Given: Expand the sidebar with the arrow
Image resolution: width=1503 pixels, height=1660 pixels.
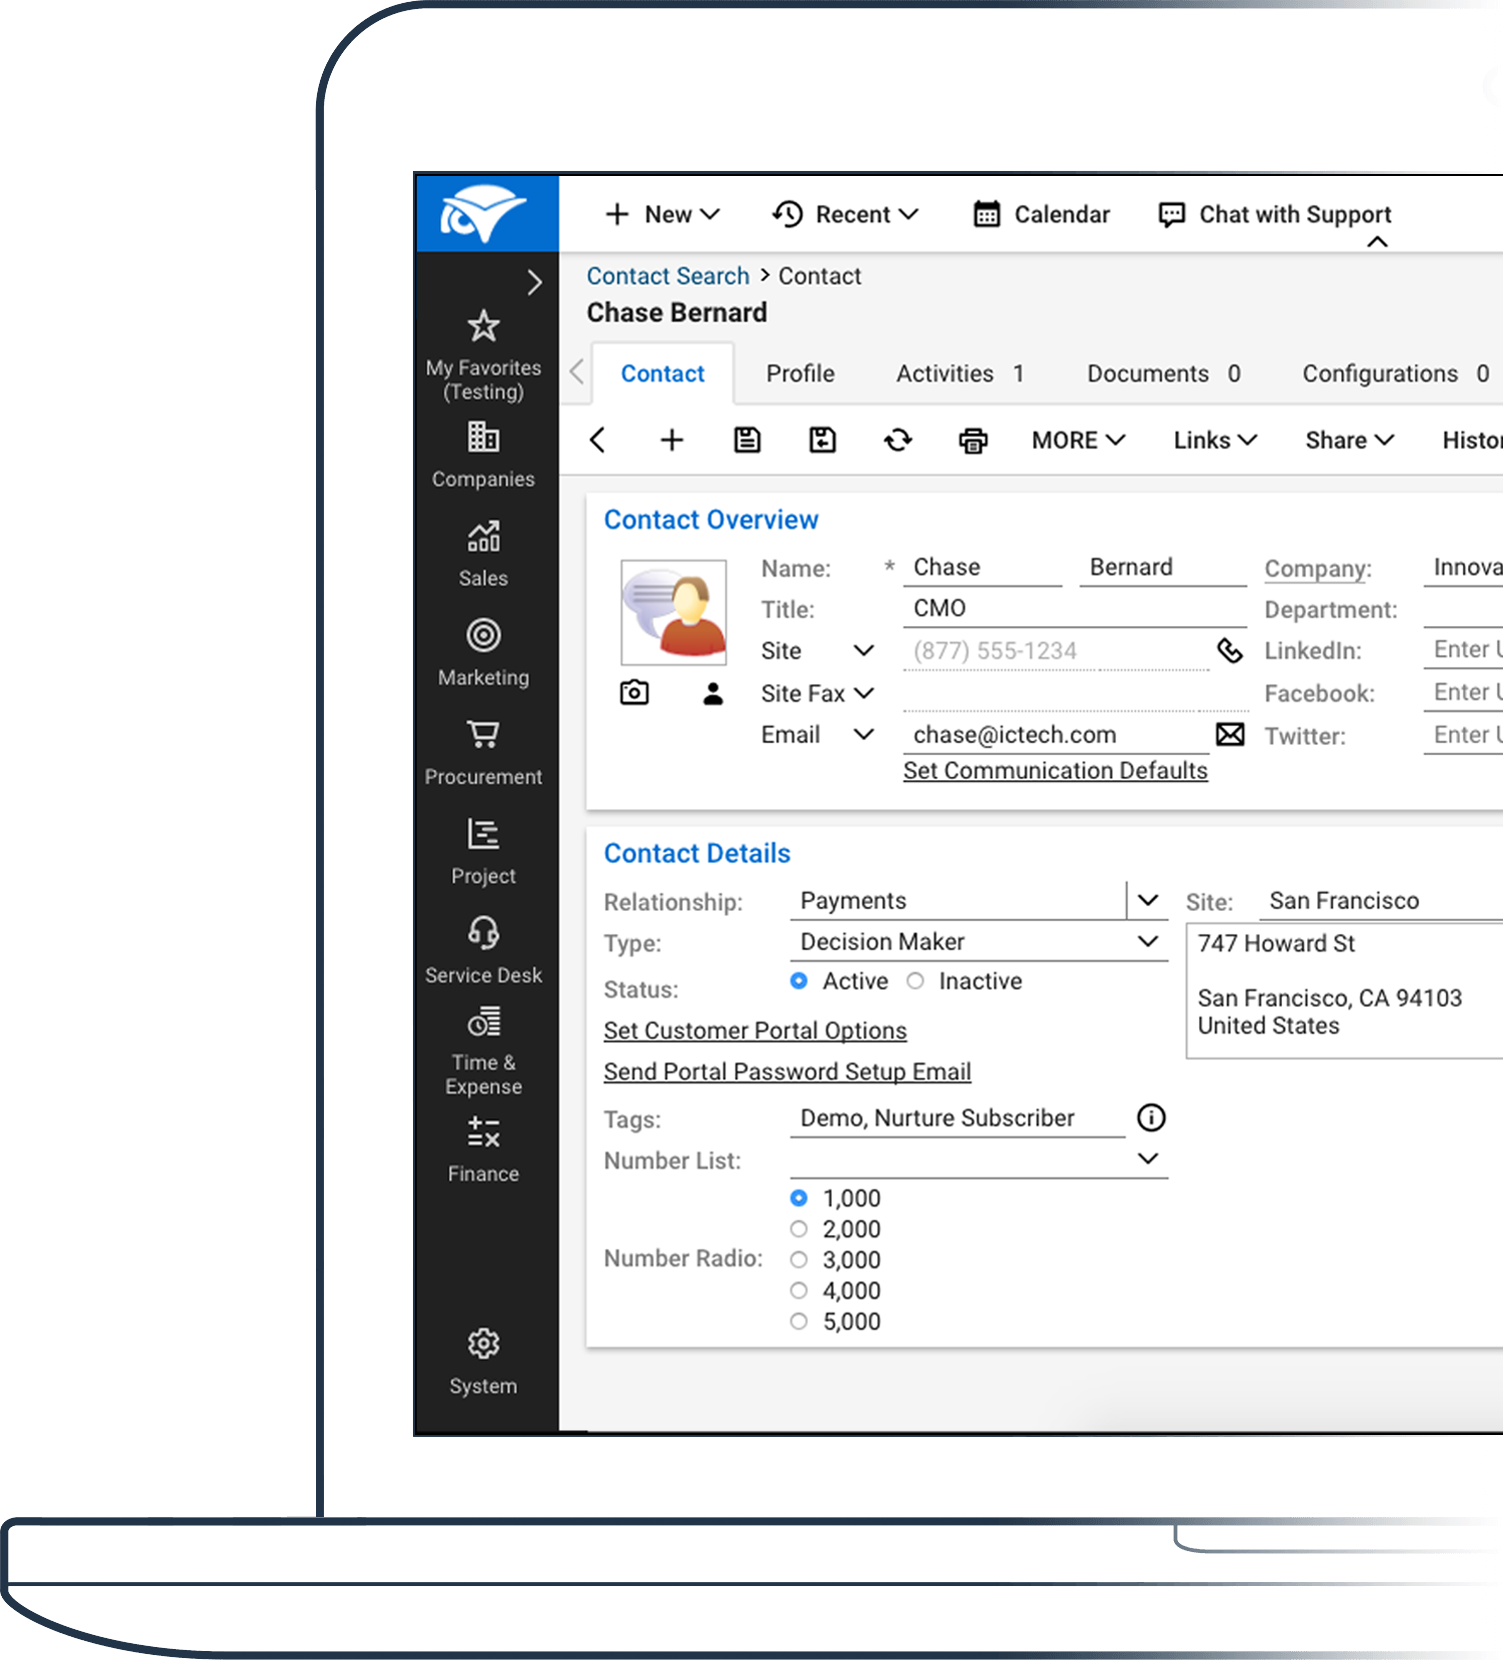Looking at the screenshot, I should coord(535,282).
